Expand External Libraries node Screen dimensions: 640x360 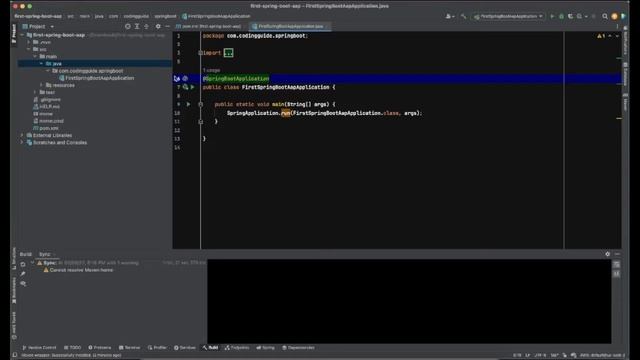pyautogui.click(x=22, y=135)
